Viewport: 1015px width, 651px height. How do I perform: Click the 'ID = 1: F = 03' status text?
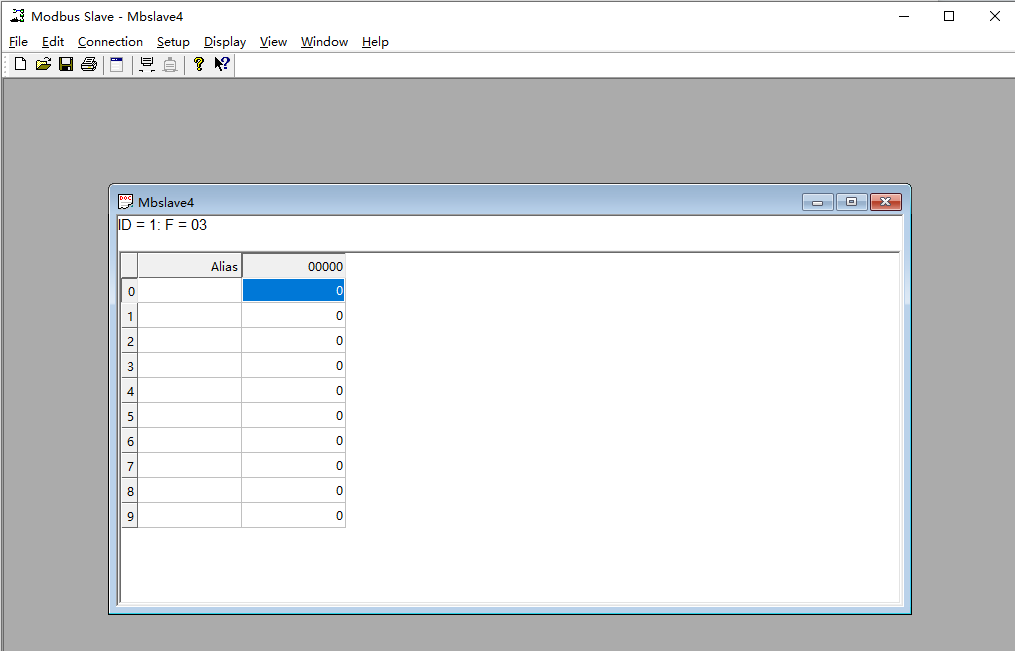[x=162, y=225]
